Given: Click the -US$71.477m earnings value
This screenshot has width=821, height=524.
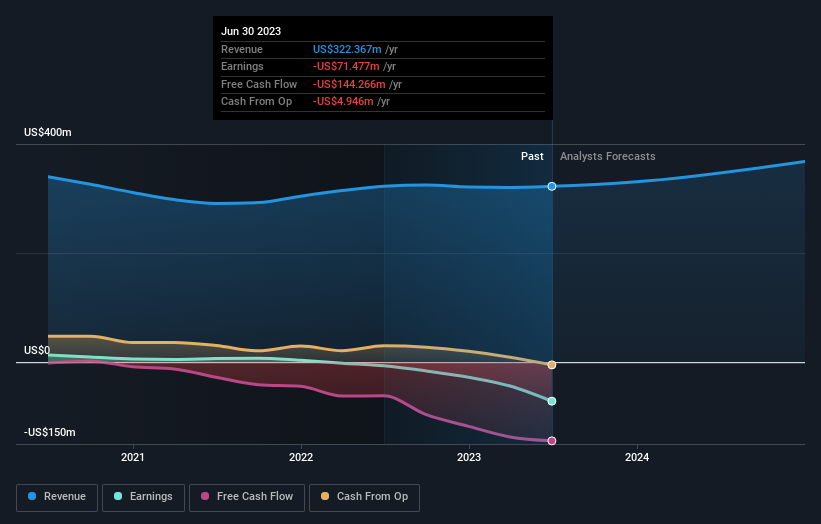Looking at the screenshot, I should (x=346, y=66).
